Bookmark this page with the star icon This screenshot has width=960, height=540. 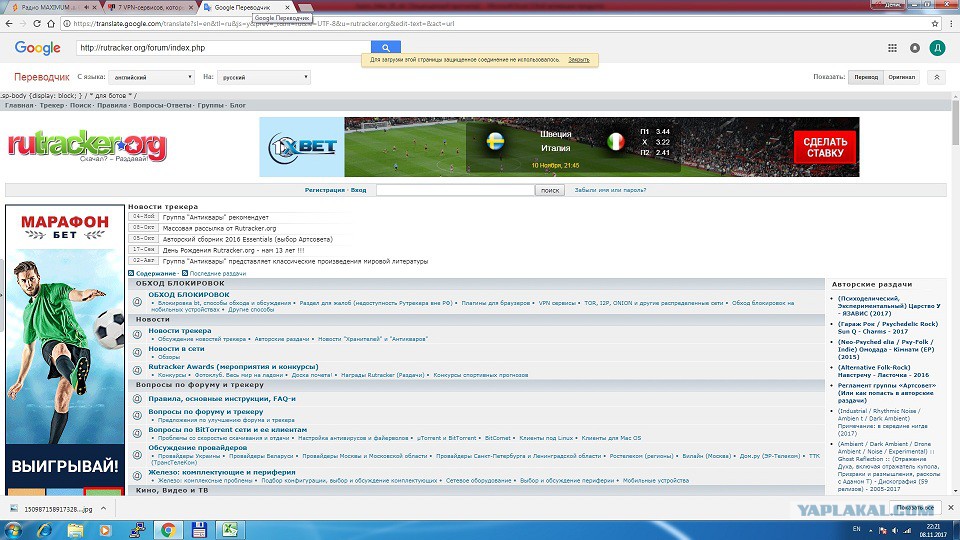(x=935, y=23)
